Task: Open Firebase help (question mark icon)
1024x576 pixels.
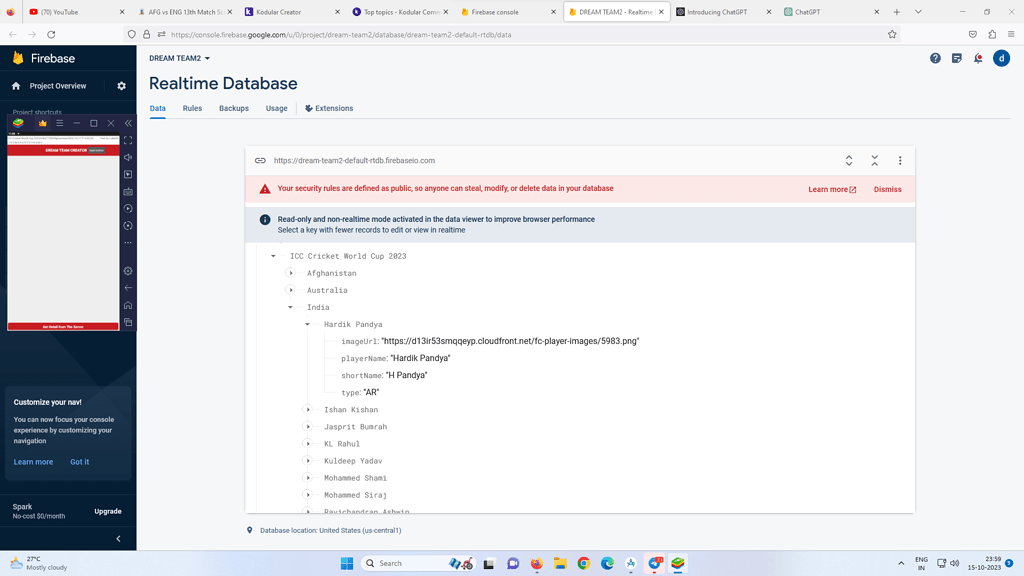Action: [x=935, y=58]
